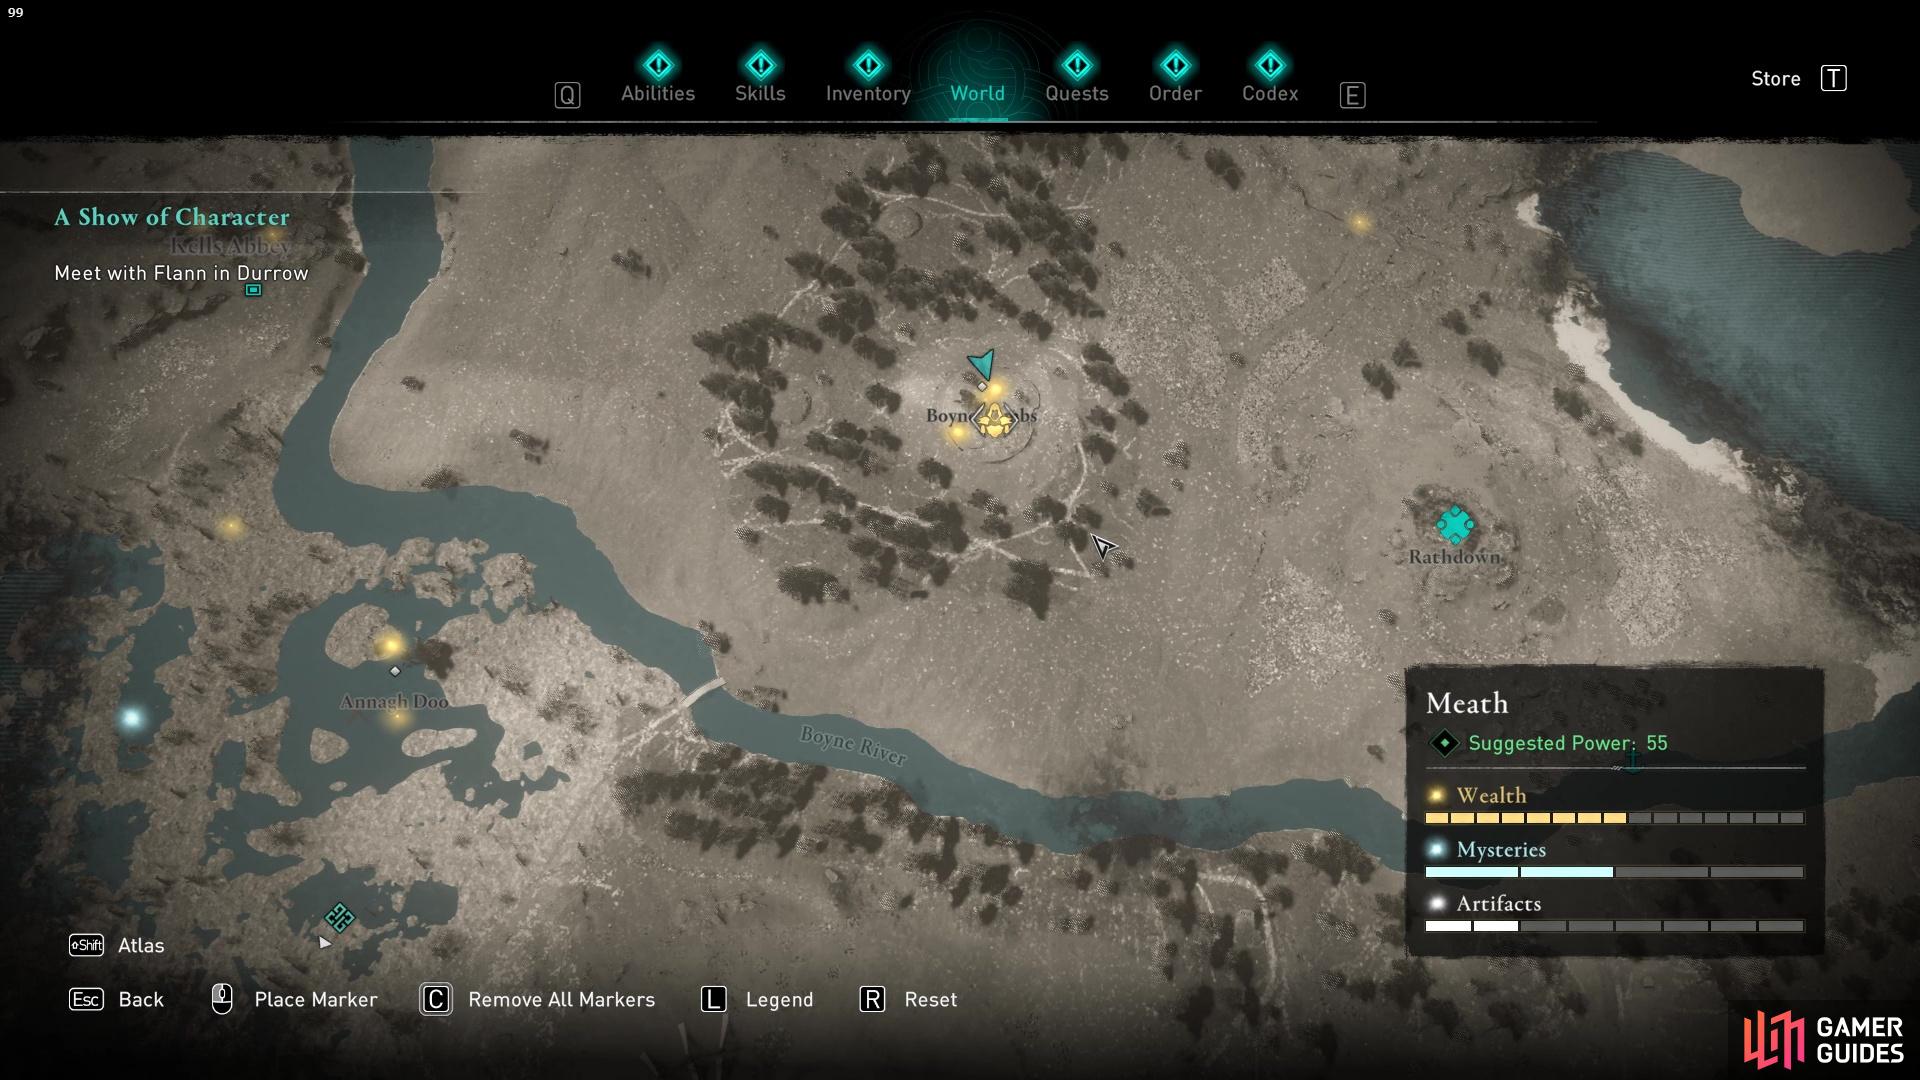Click the objective Meet with Flann in Durrow
This screenshot has height=1080, width=1920.
point(181,273)
